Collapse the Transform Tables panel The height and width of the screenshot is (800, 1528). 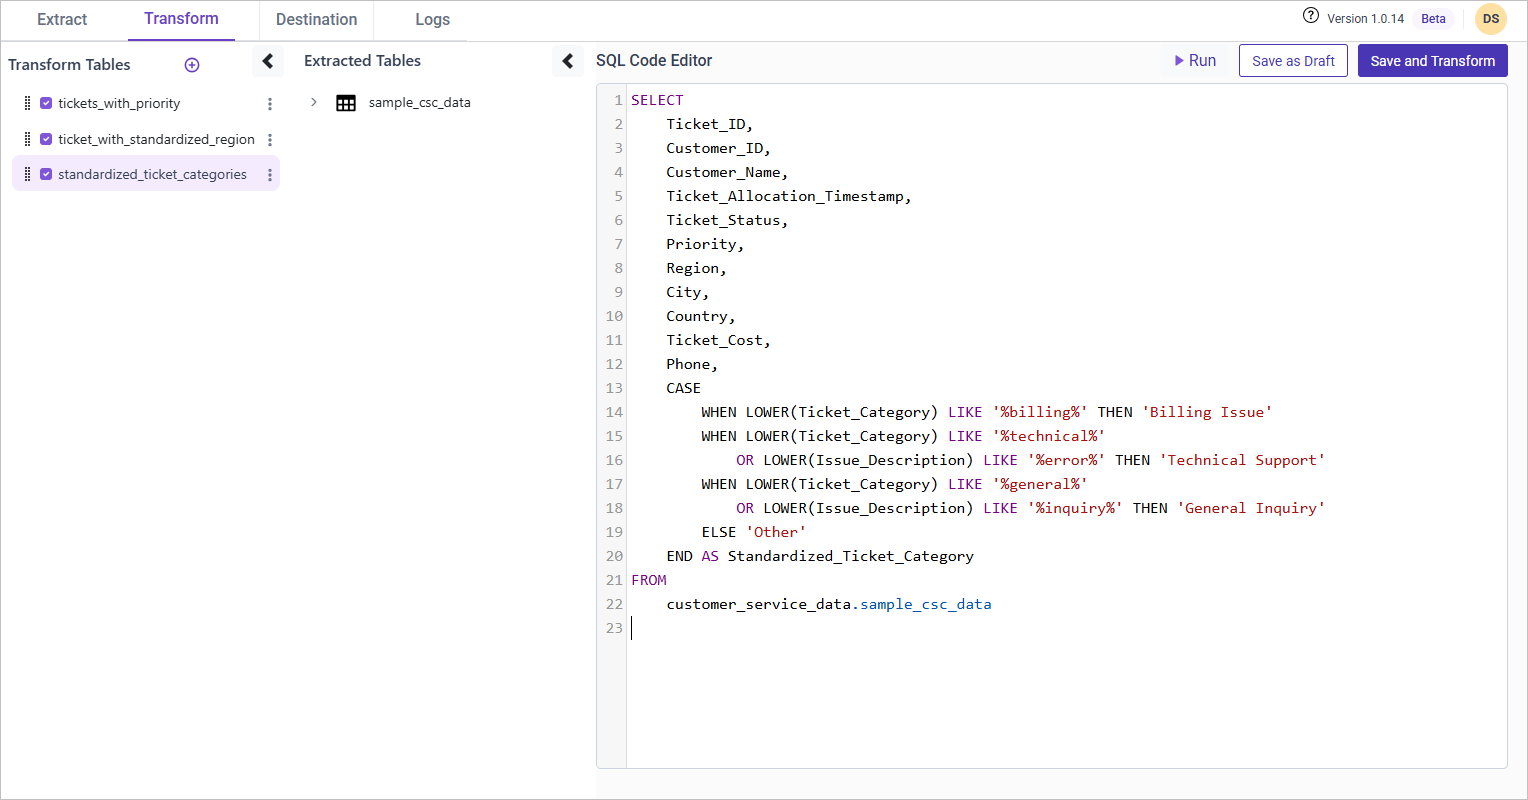(268, 61)
